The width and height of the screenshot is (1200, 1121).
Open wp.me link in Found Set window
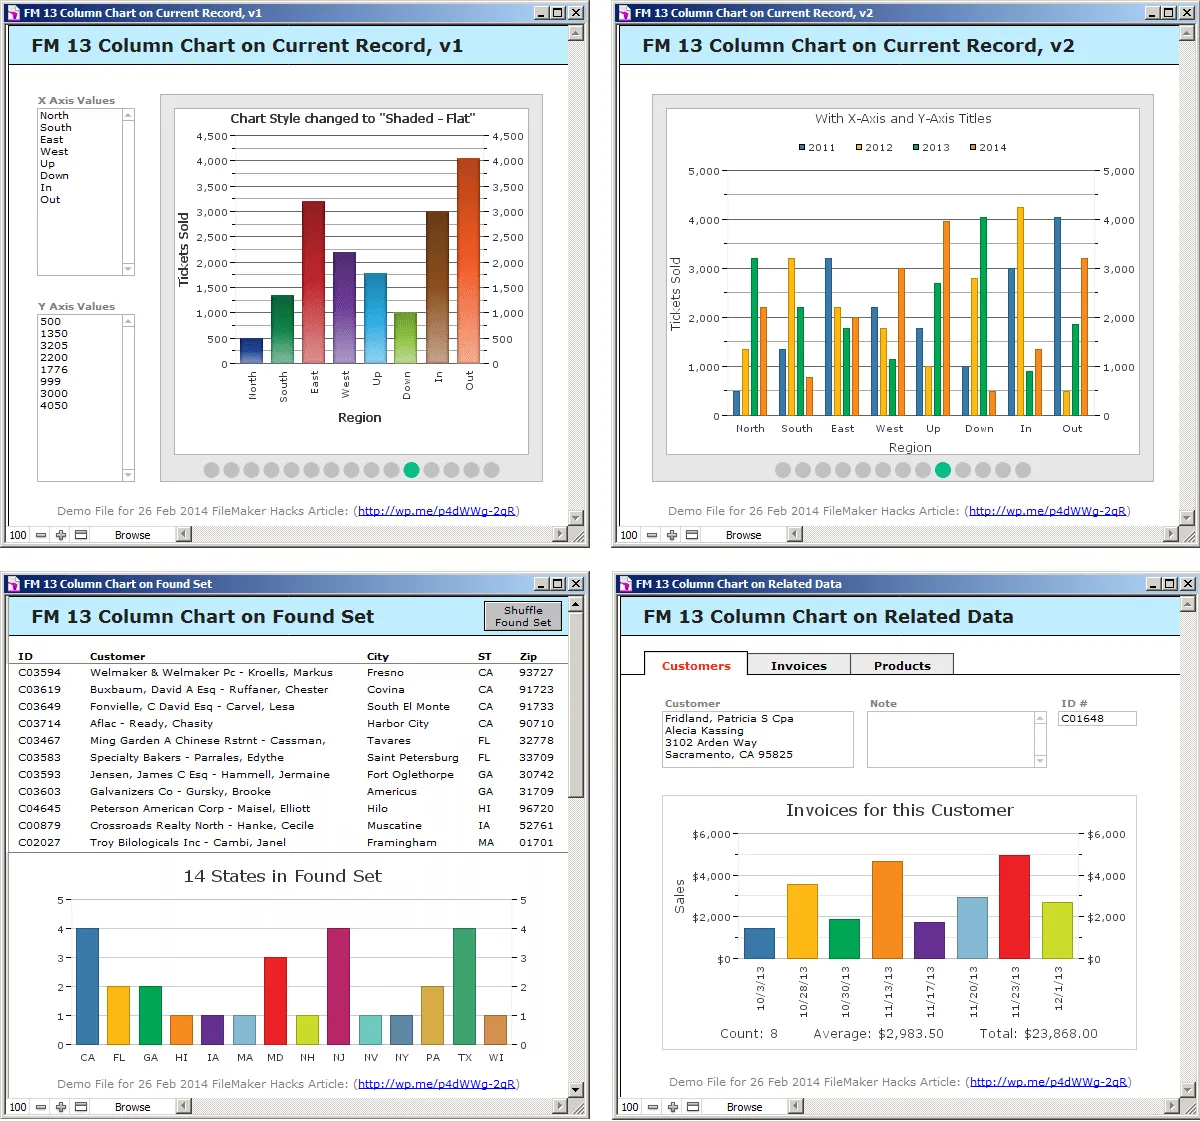pos(437,1083)
